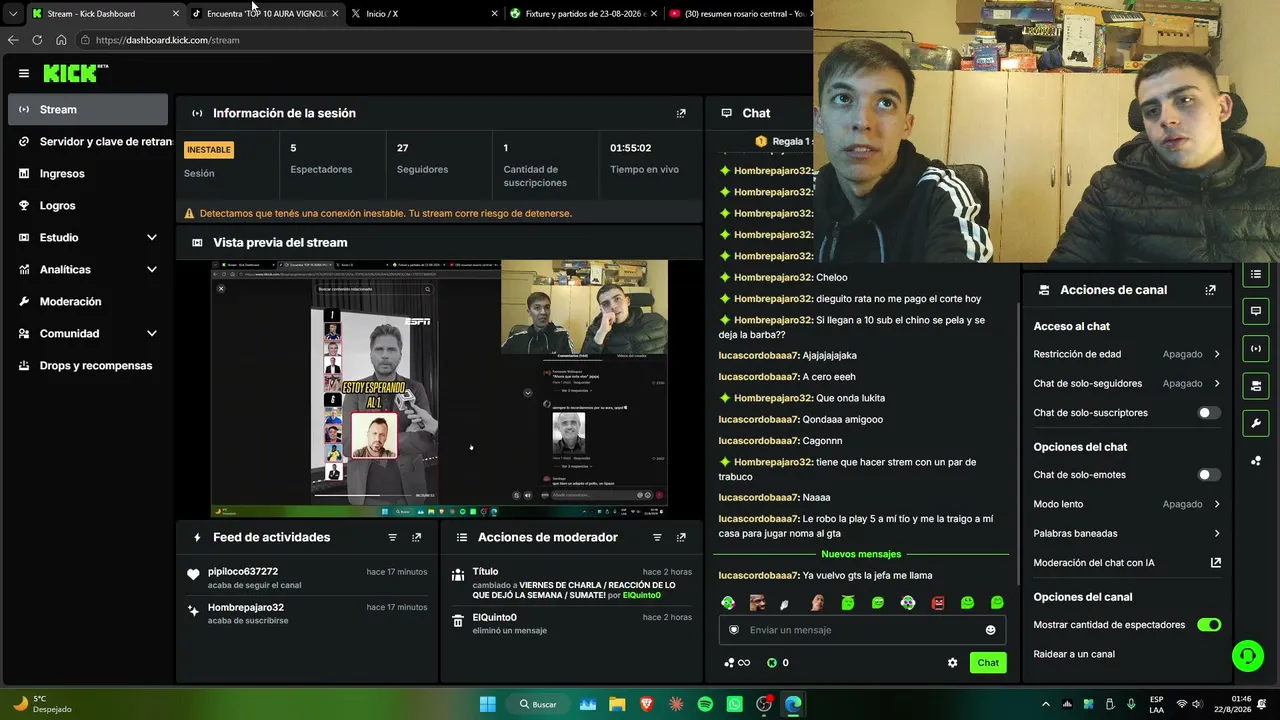Click the Kicks balance icon
Image resolution: width=1280 pixels, height=720 pixels.
click(x=772, y=663)
